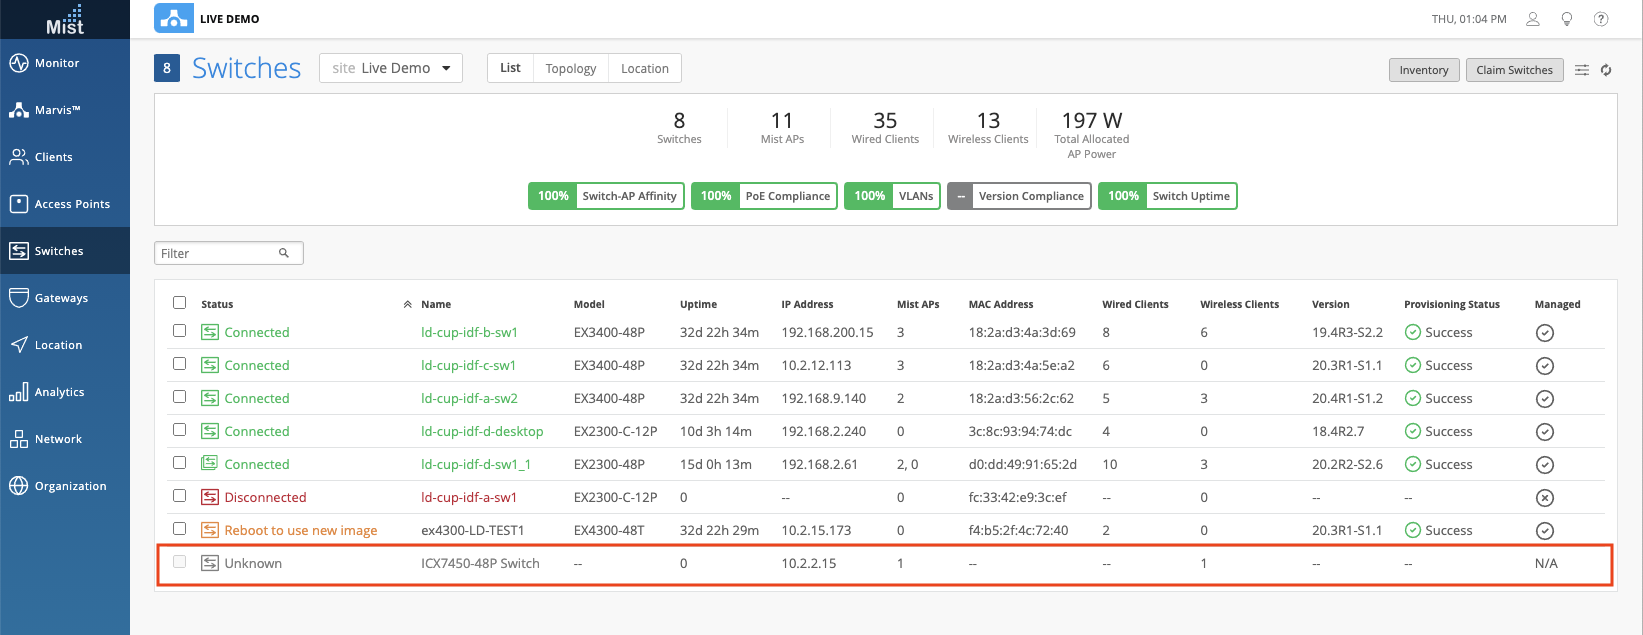Switch to the Topology tab

[x=570, y=68]
